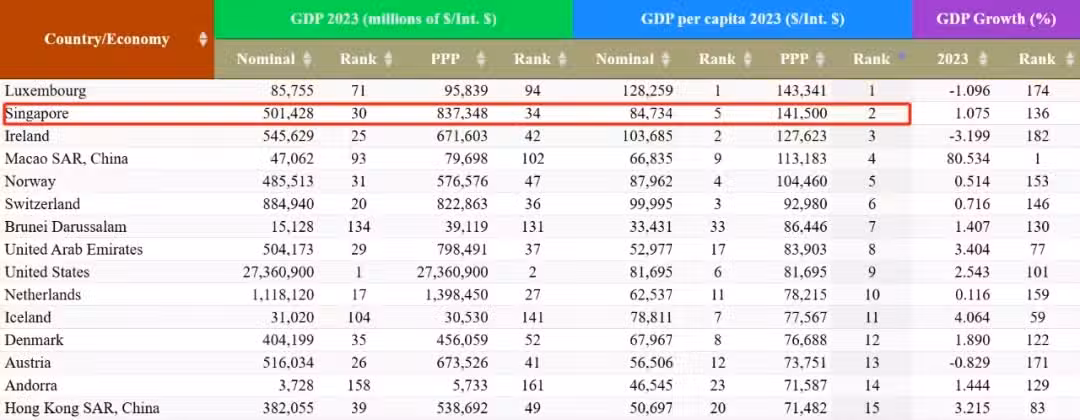Viewport: 1080px width, 420px height.
Task: Select the Hong Kong SAR, China row name
Action: [82, 408]
